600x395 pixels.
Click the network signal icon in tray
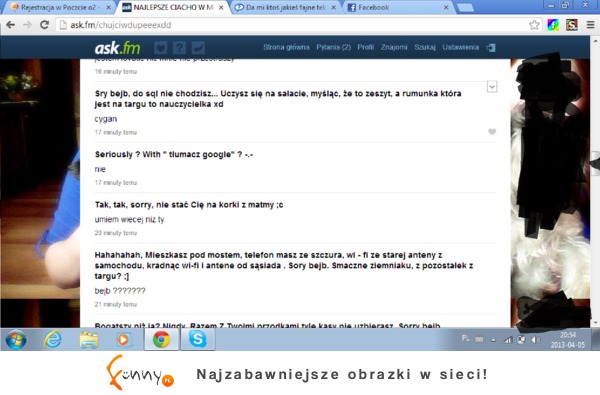coord(507,340)
